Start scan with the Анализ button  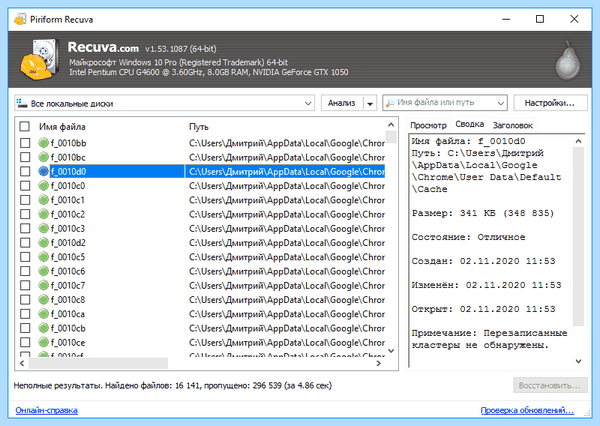click(342, 103)
